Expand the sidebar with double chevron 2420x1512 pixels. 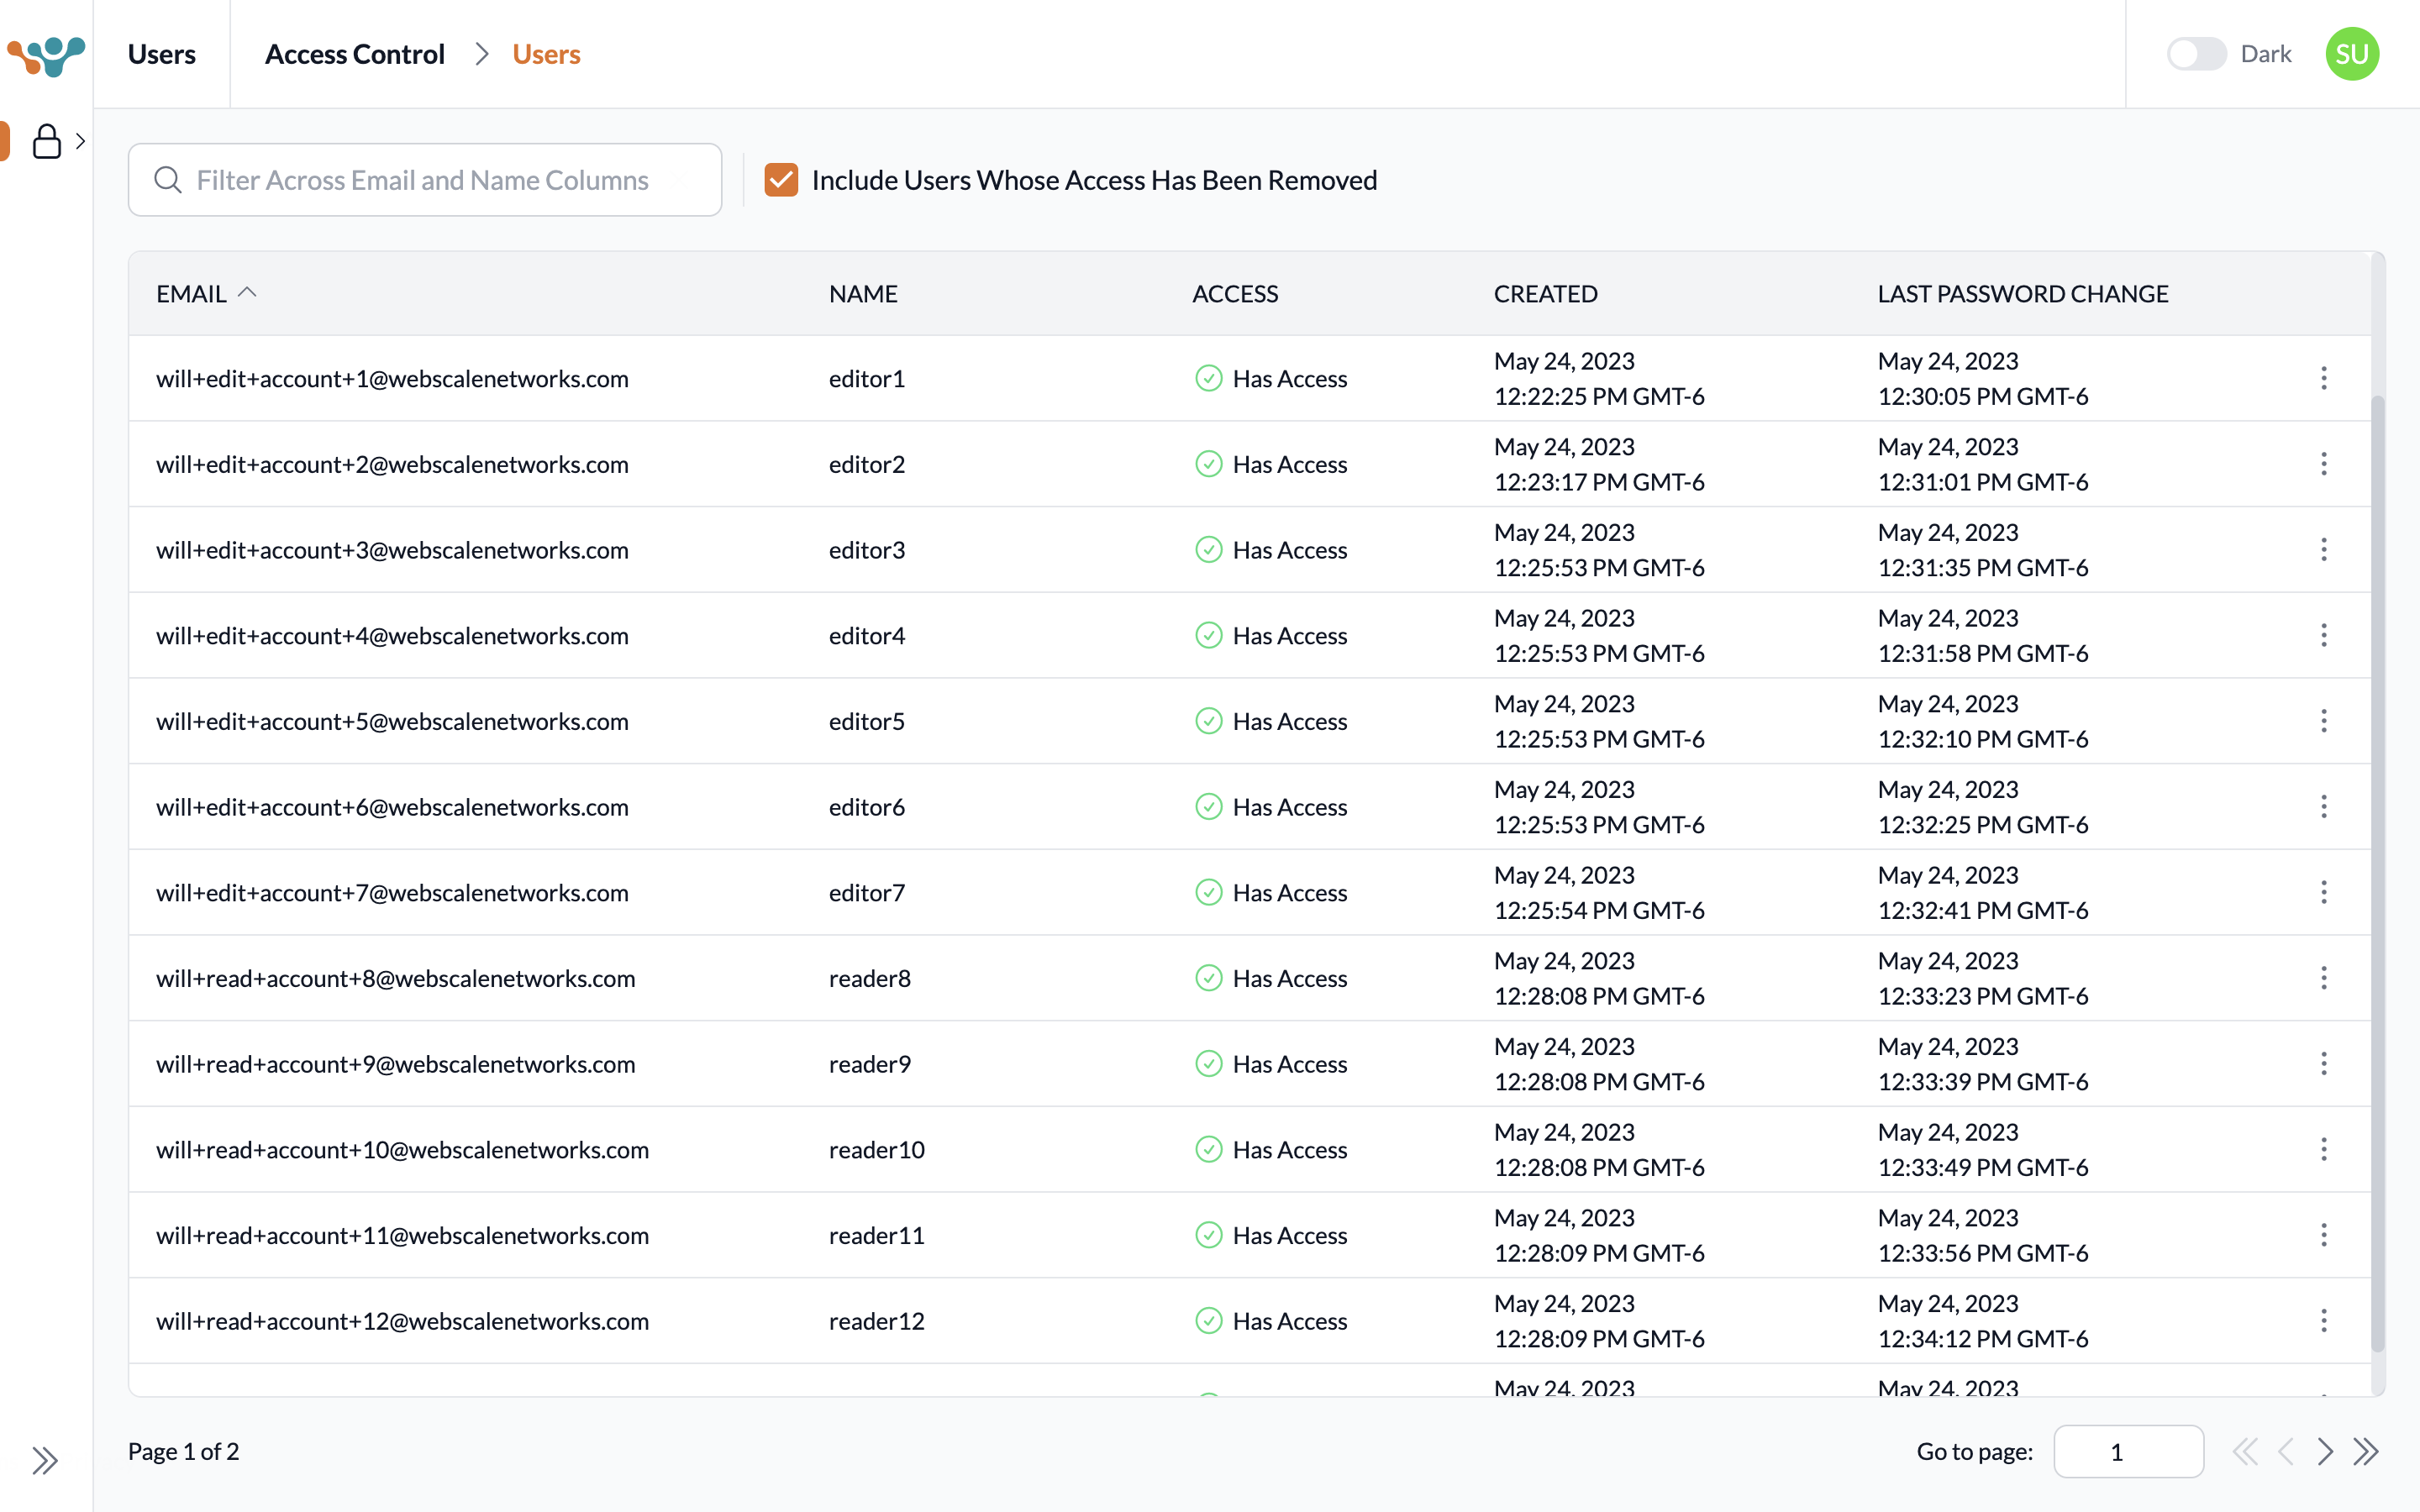click(44, 1460)
